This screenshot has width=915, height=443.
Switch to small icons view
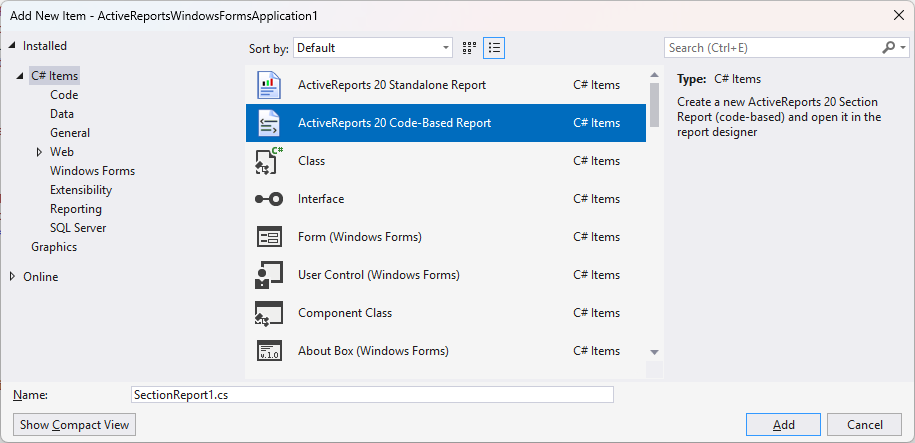click(469, 48)
